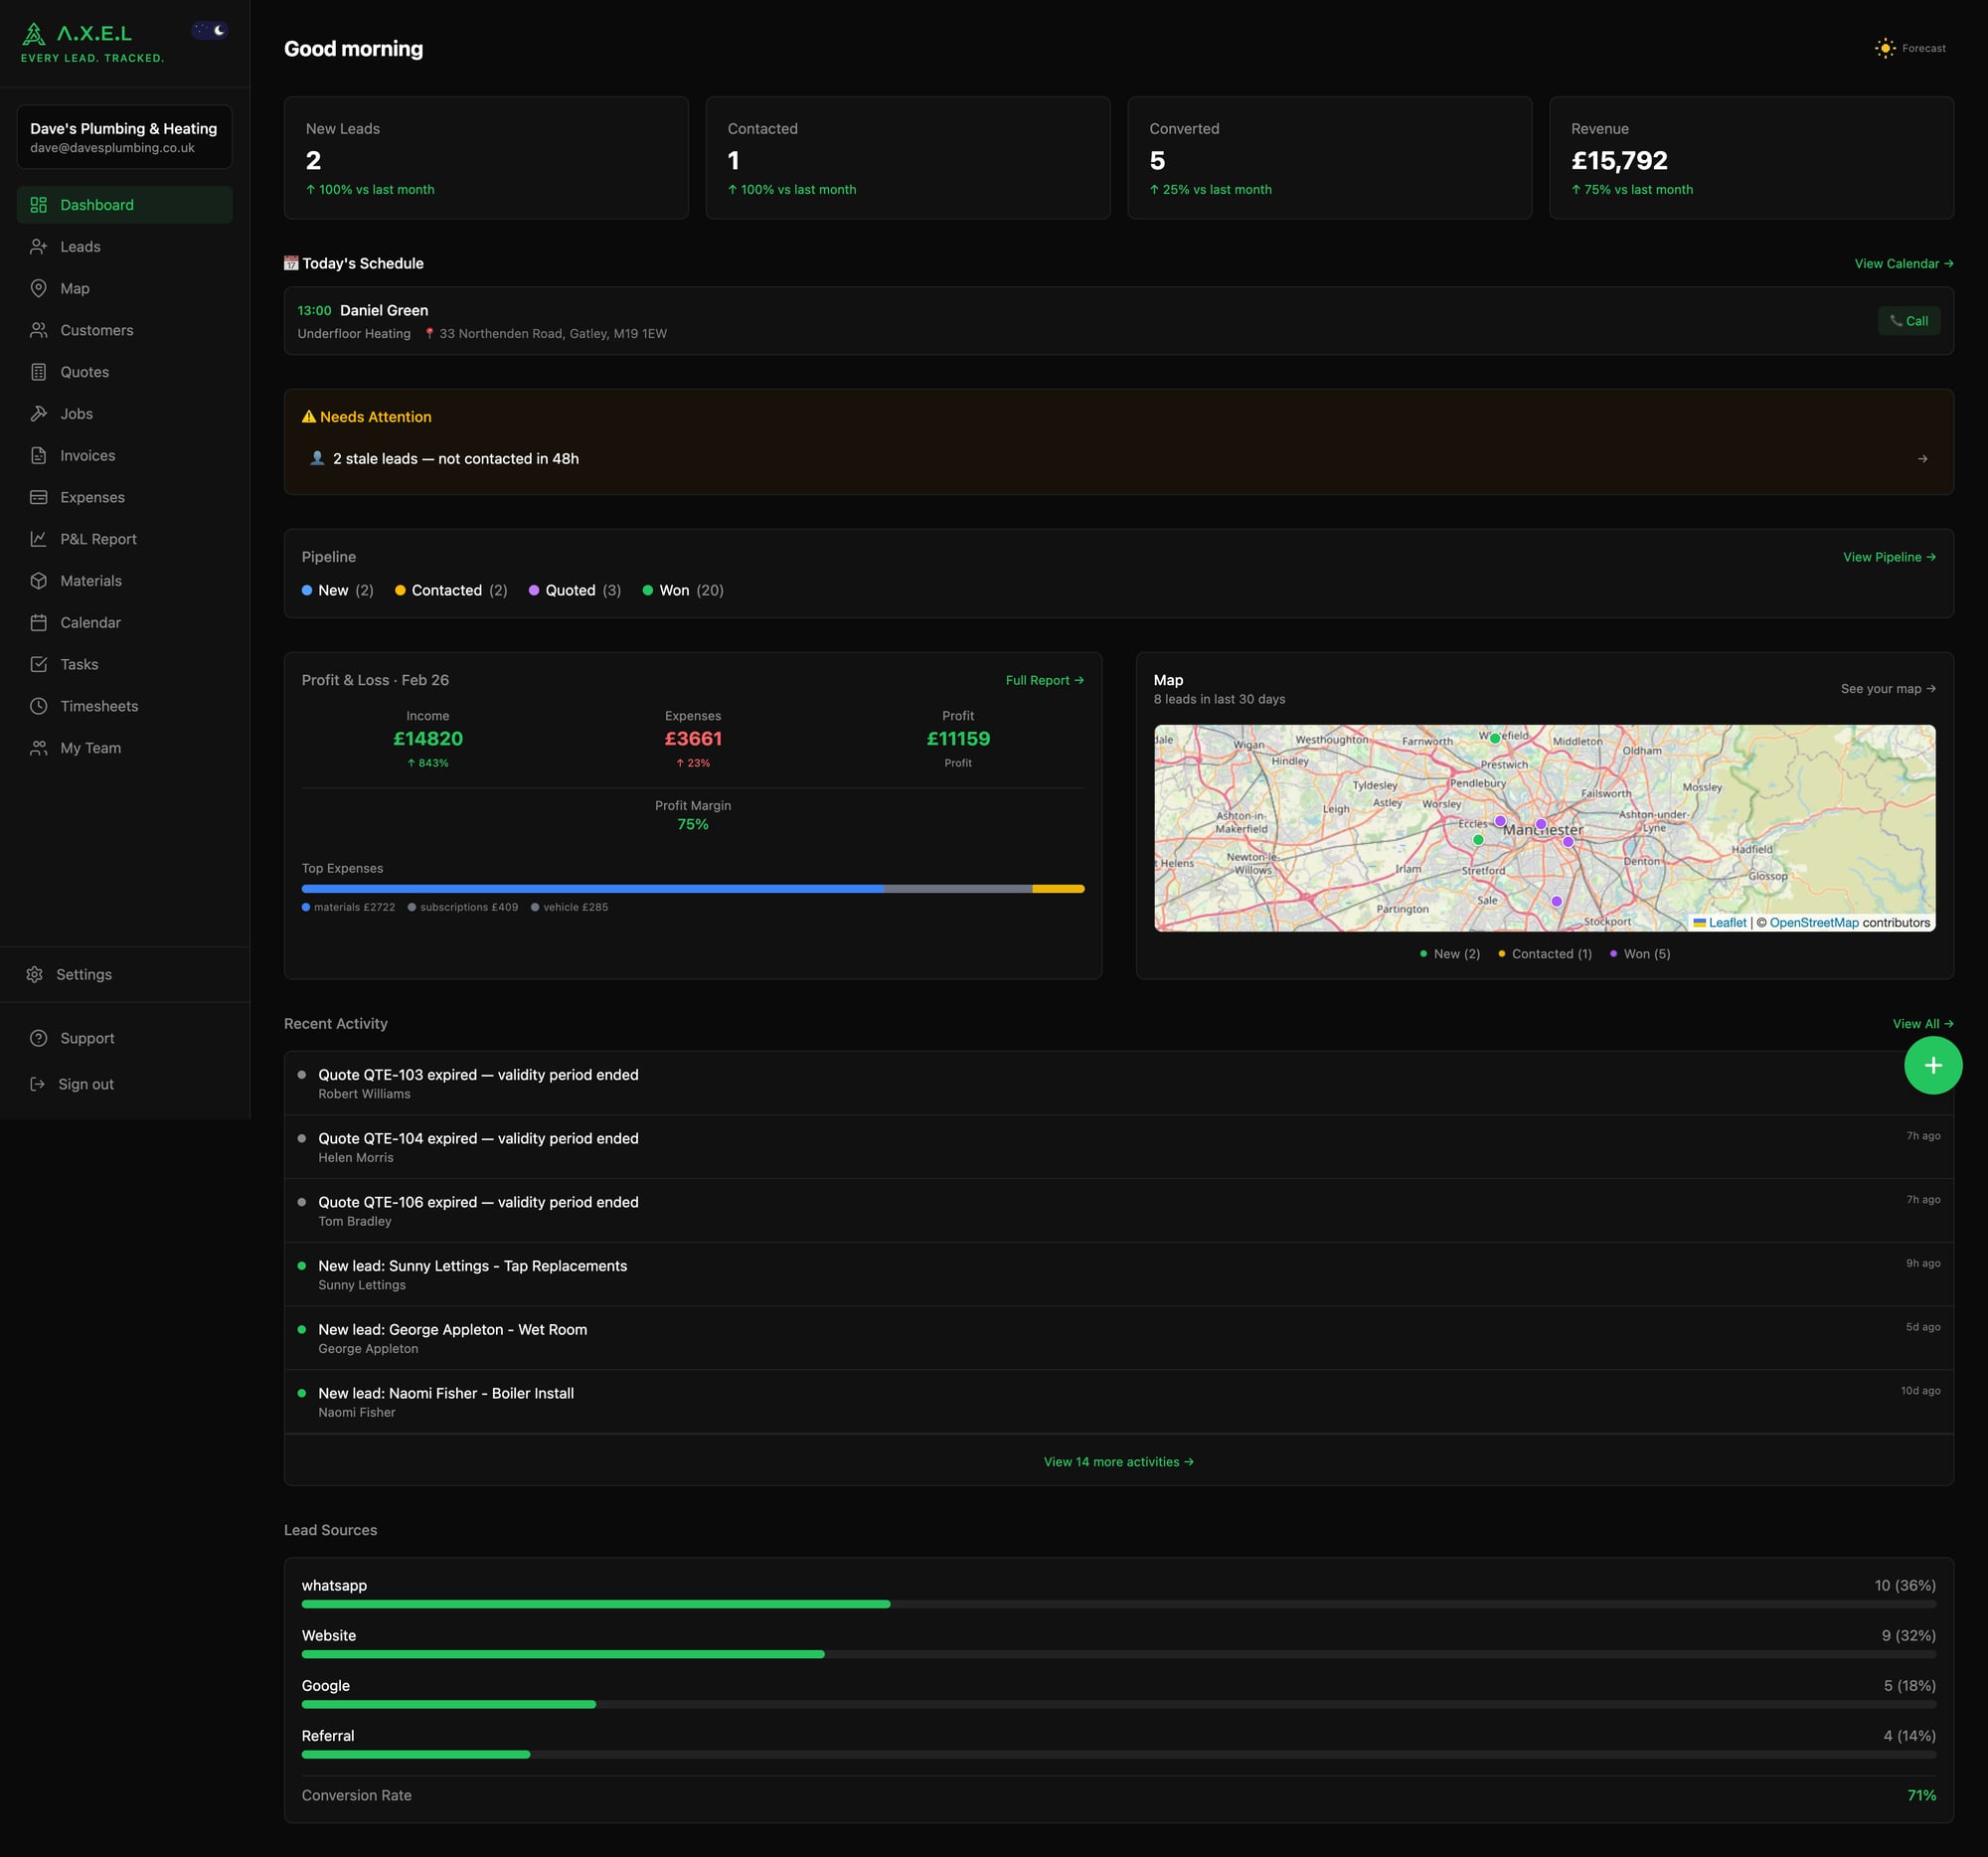Click the Timesheets clock icon

tap(39, 705)
